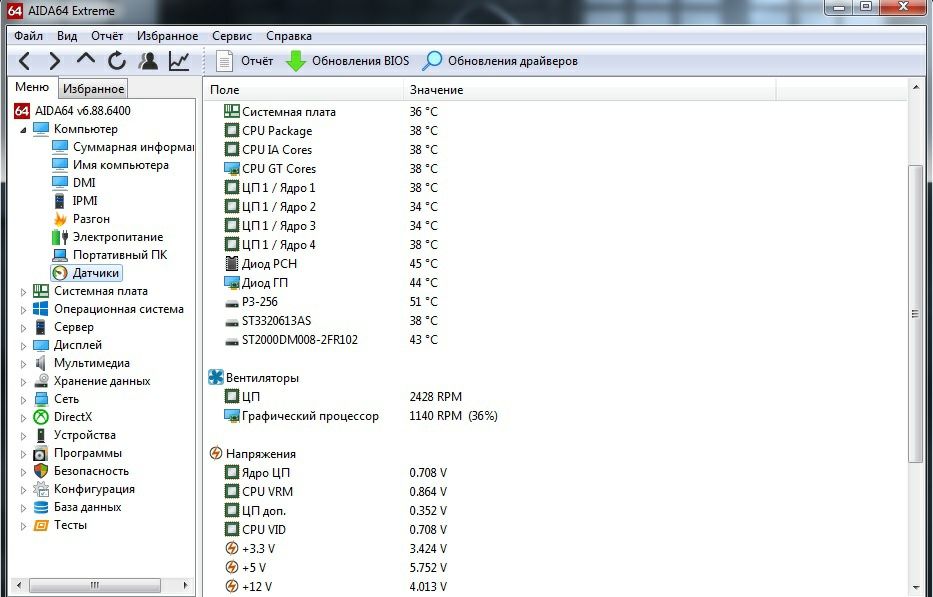Open Обновления драйверов search button
933x597 pixels.
[x=500, y=61]
